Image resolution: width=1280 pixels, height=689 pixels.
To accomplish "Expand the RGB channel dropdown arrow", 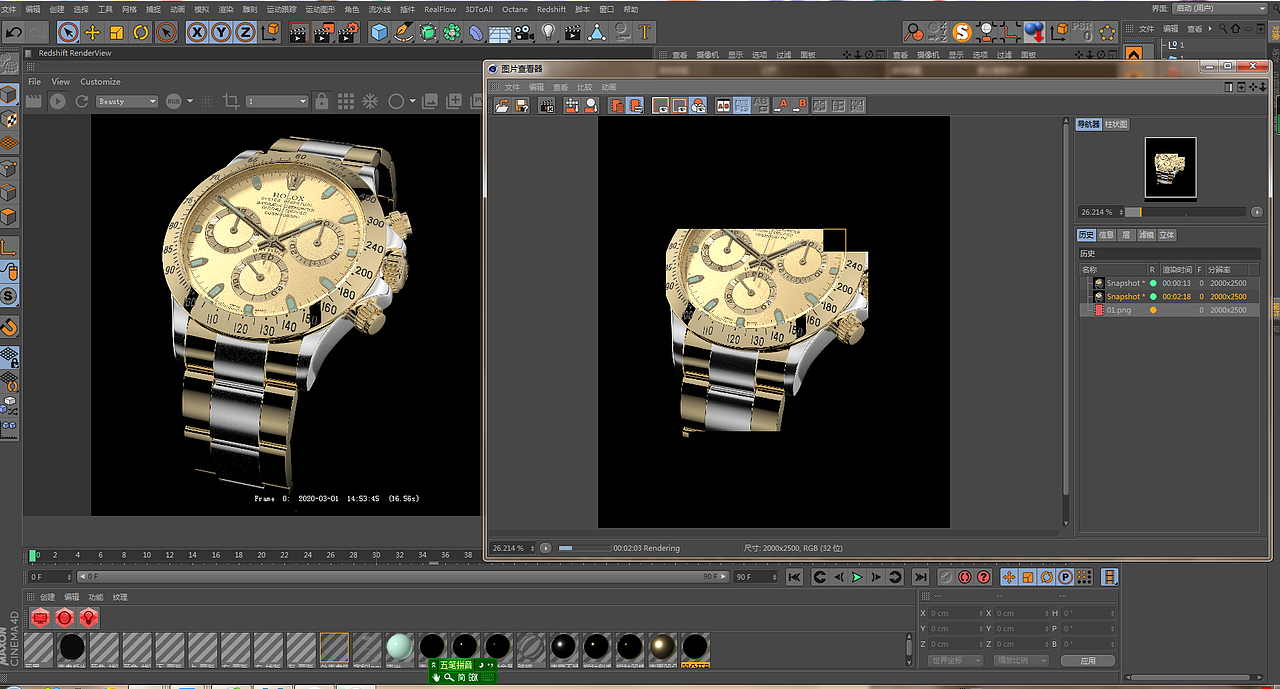I will pyautogui.click(x=192, y=101).
